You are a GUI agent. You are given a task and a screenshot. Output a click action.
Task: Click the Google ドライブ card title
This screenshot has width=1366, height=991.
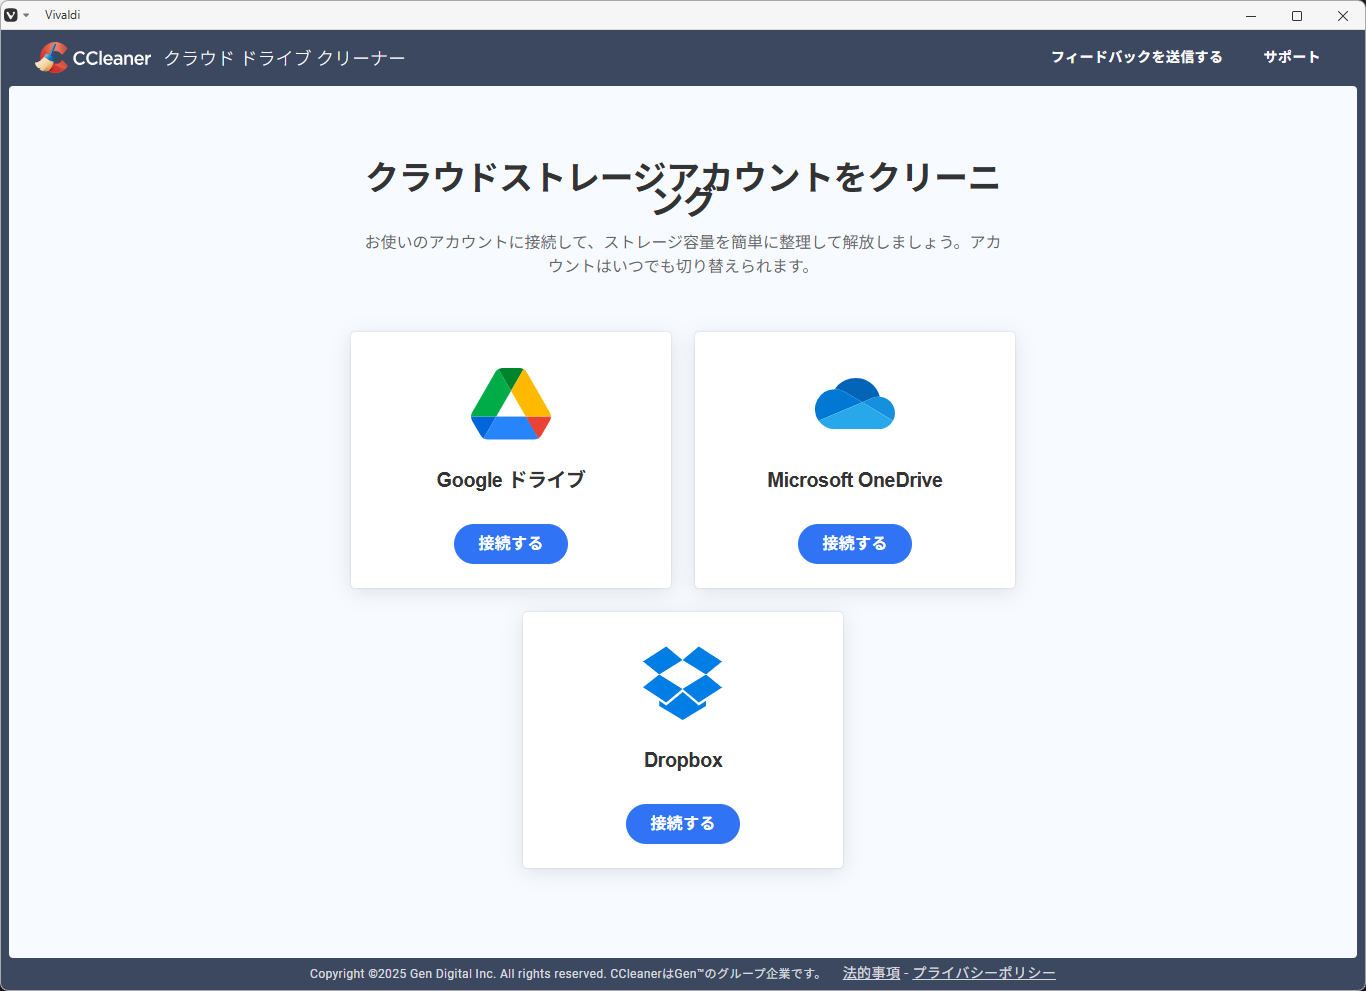click(x=511, y=480)
